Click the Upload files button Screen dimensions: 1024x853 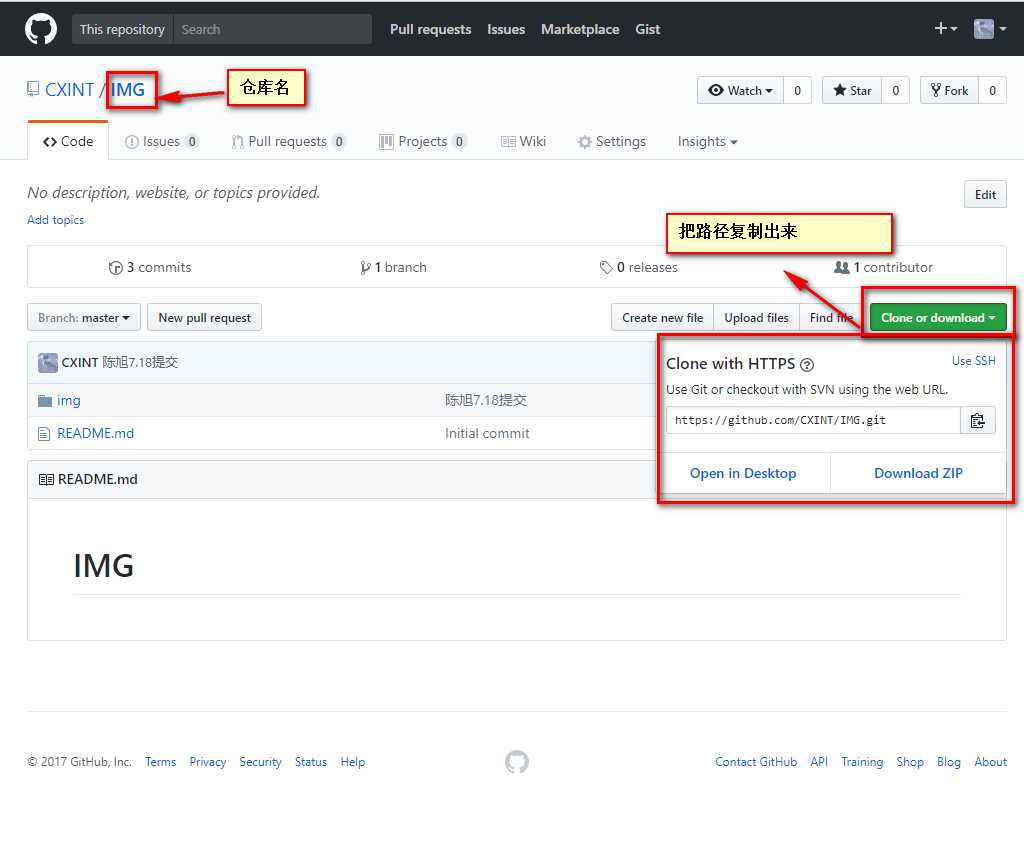point(756,317)
